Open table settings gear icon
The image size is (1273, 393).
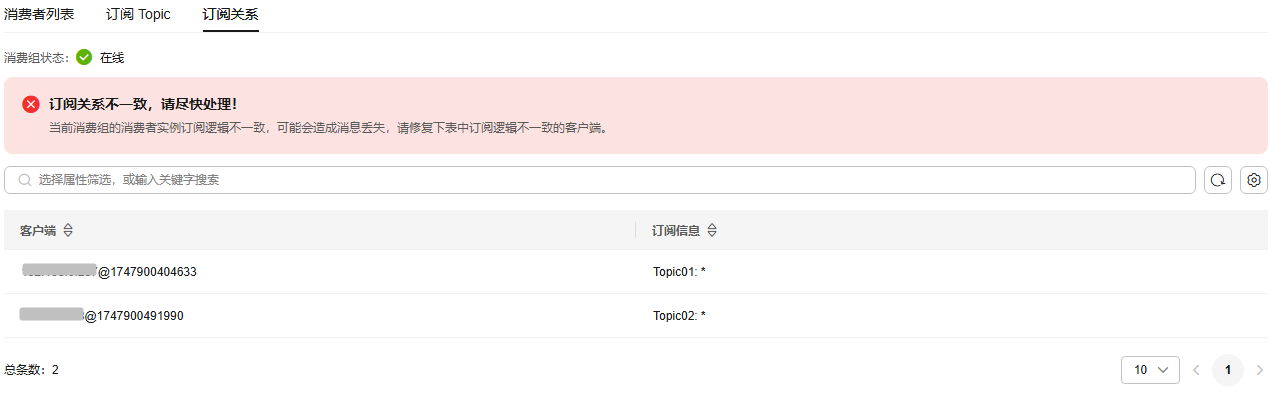click(1254, 180)
